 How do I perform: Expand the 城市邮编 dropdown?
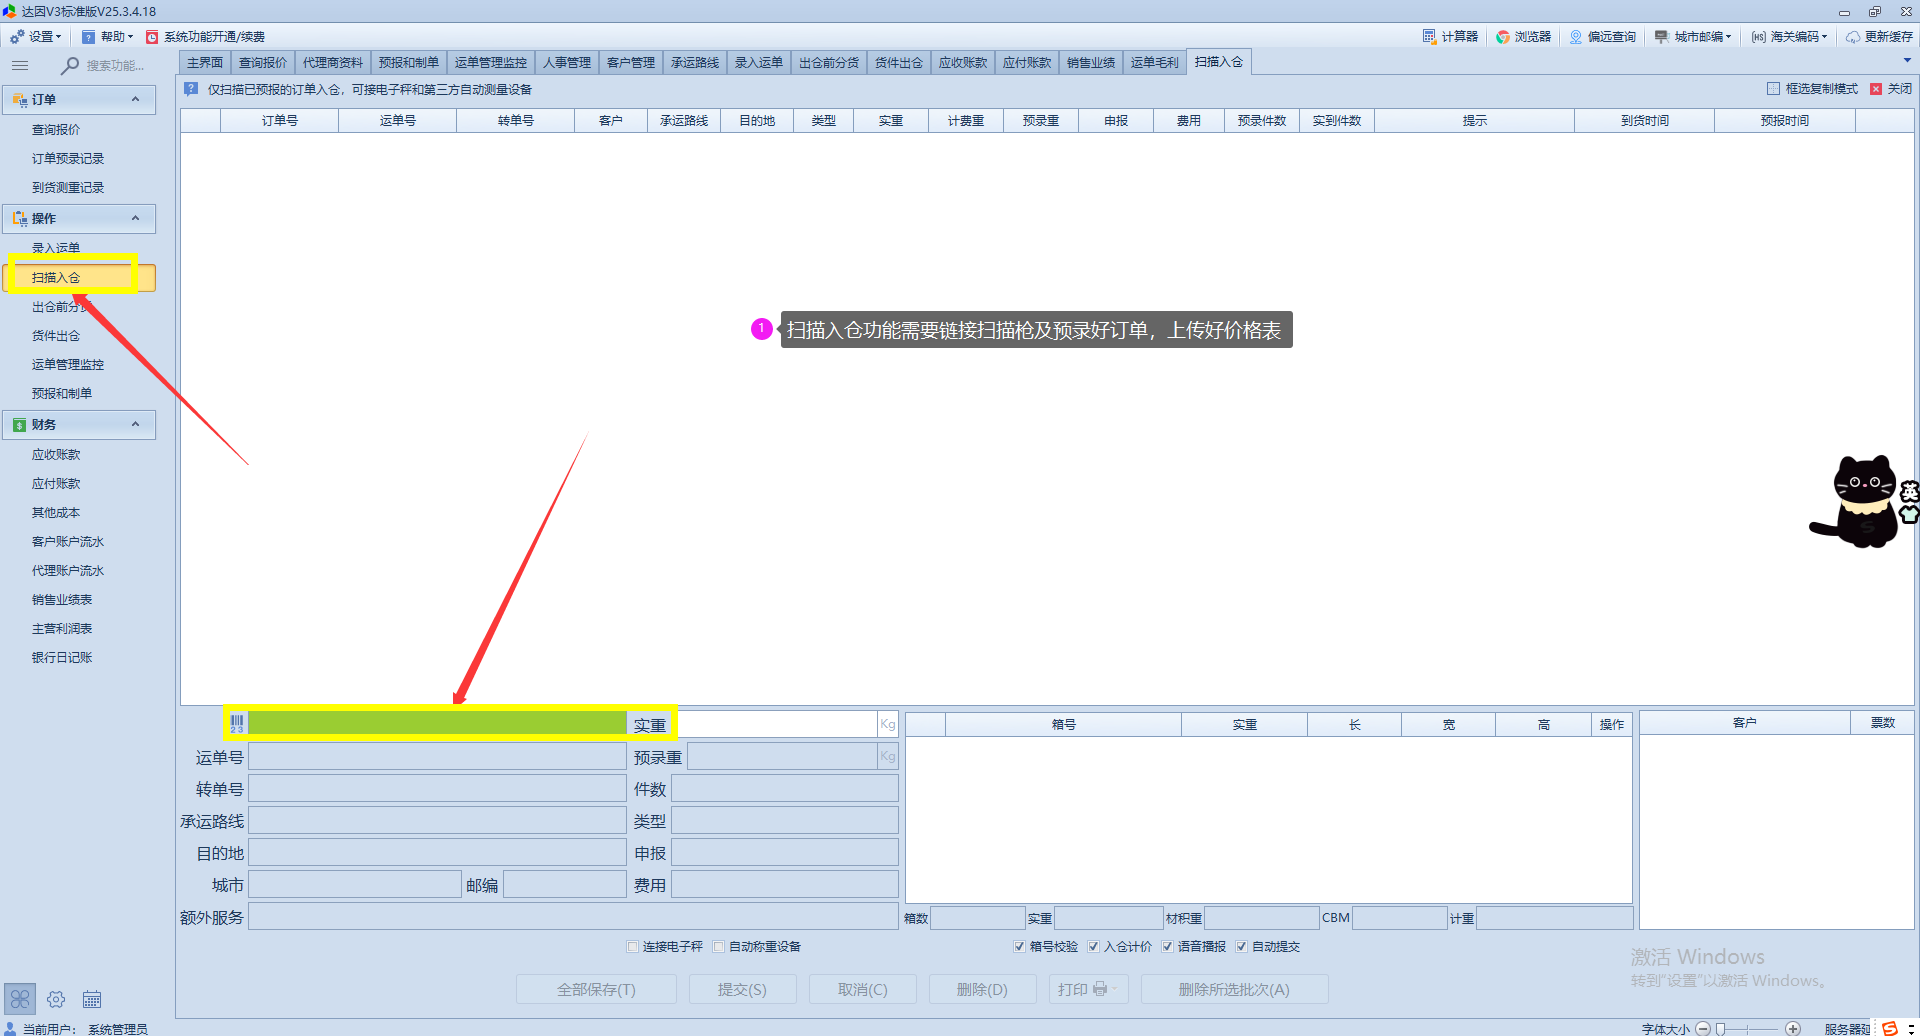point(1693,37)
